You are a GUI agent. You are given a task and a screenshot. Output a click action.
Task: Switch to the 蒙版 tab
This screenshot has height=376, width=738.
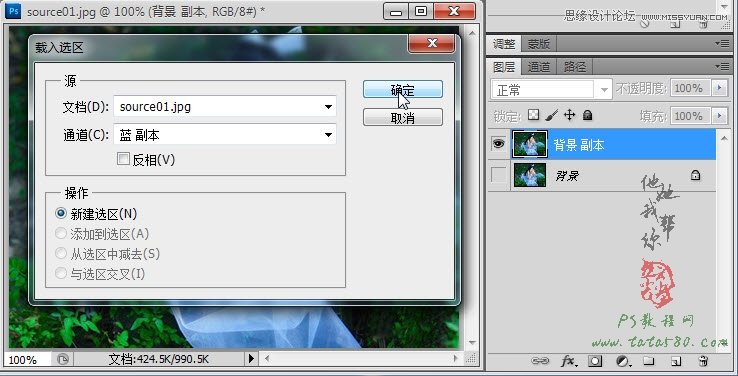[x=539, y=44]
